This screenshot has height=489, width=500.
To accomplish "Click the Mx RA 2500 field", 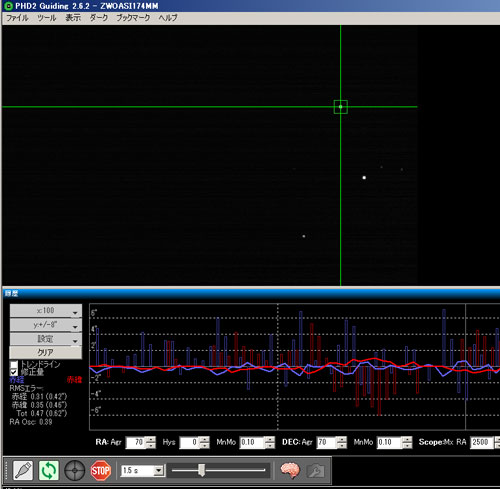I will pos(482,442).
